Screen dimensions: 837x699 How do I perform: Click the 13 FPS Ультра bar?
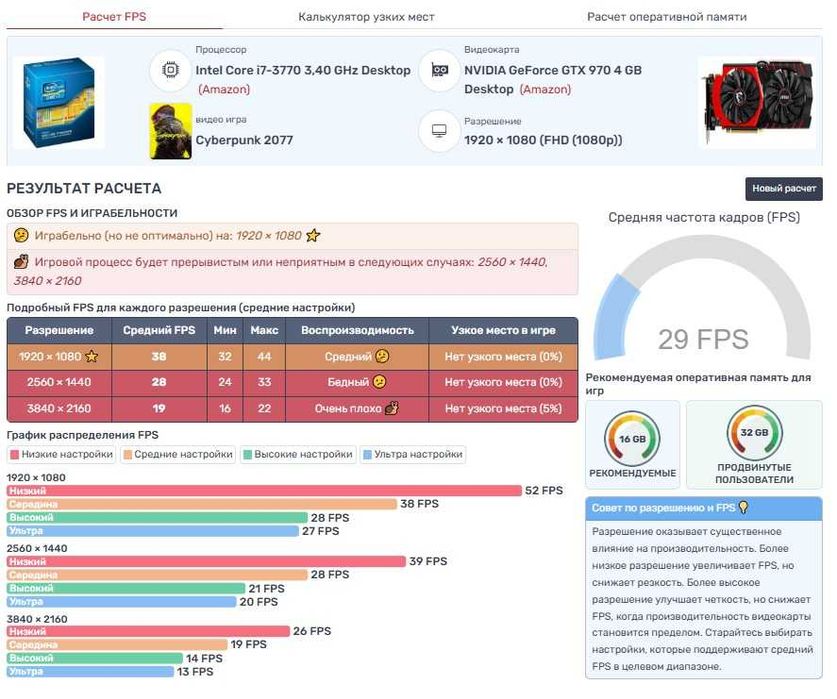[x=90, y=672]
